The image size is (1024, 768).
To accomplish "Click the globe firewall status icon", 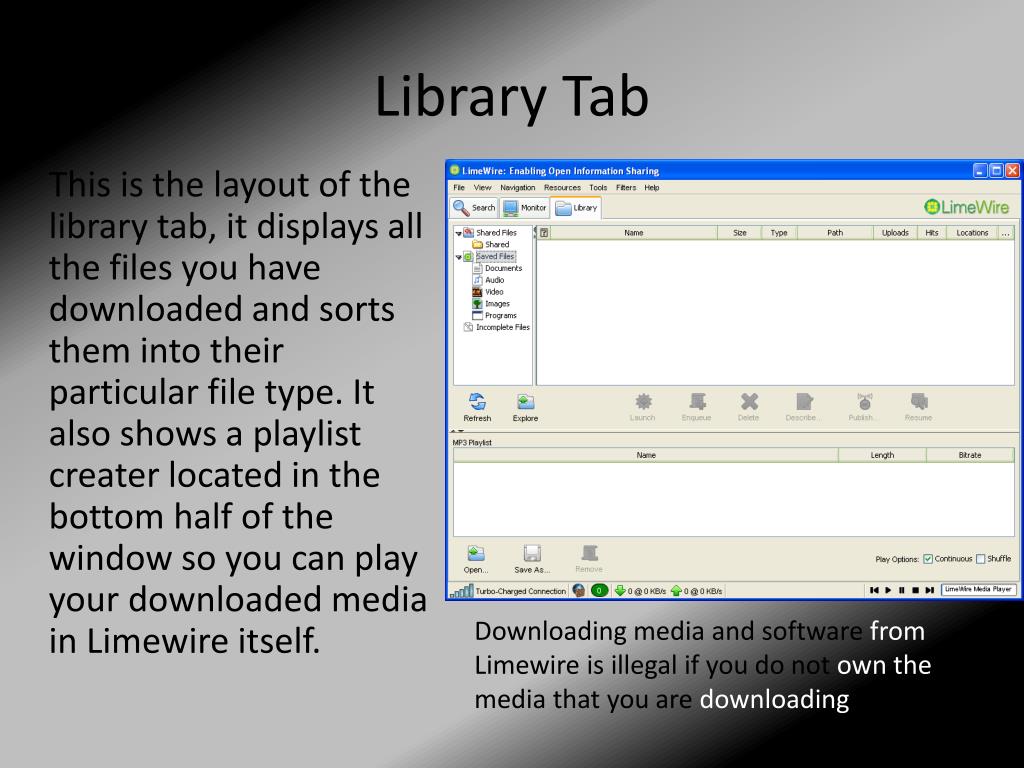I will tap(579, 590).
